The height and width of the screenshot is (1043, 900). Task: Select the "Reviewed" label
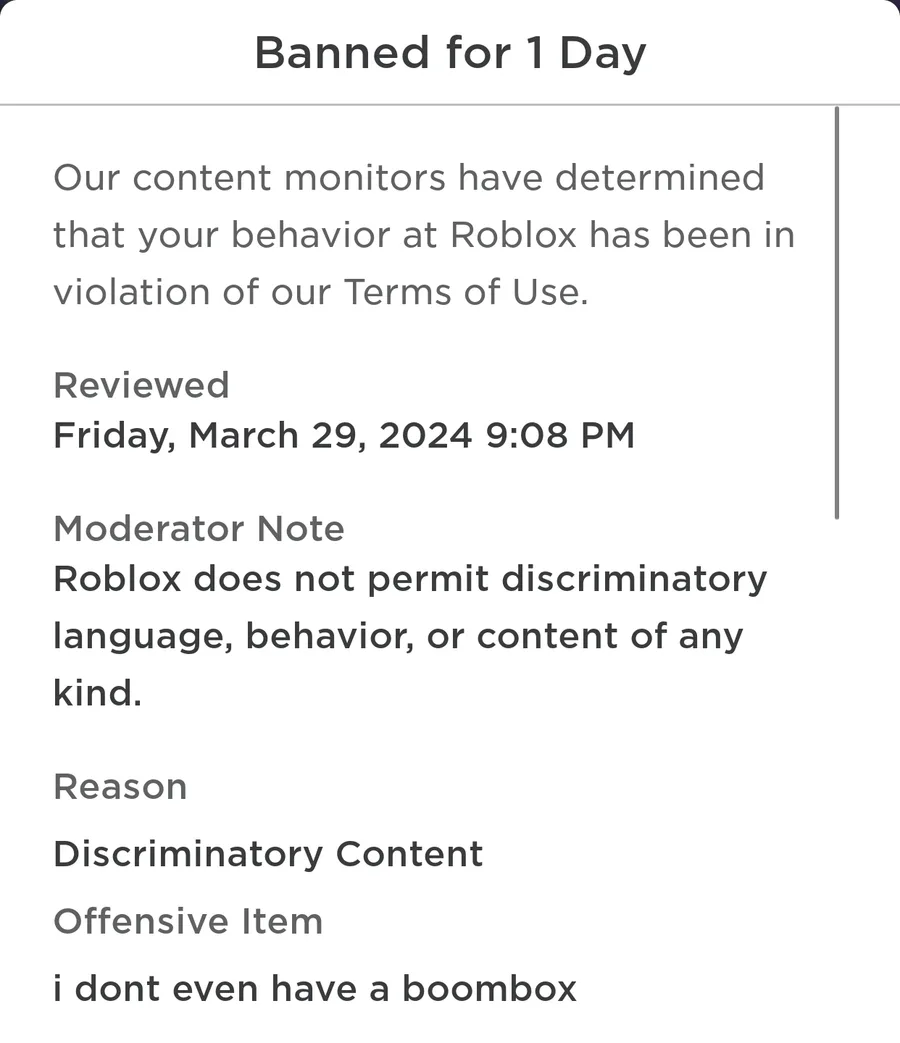click(141, 385)
